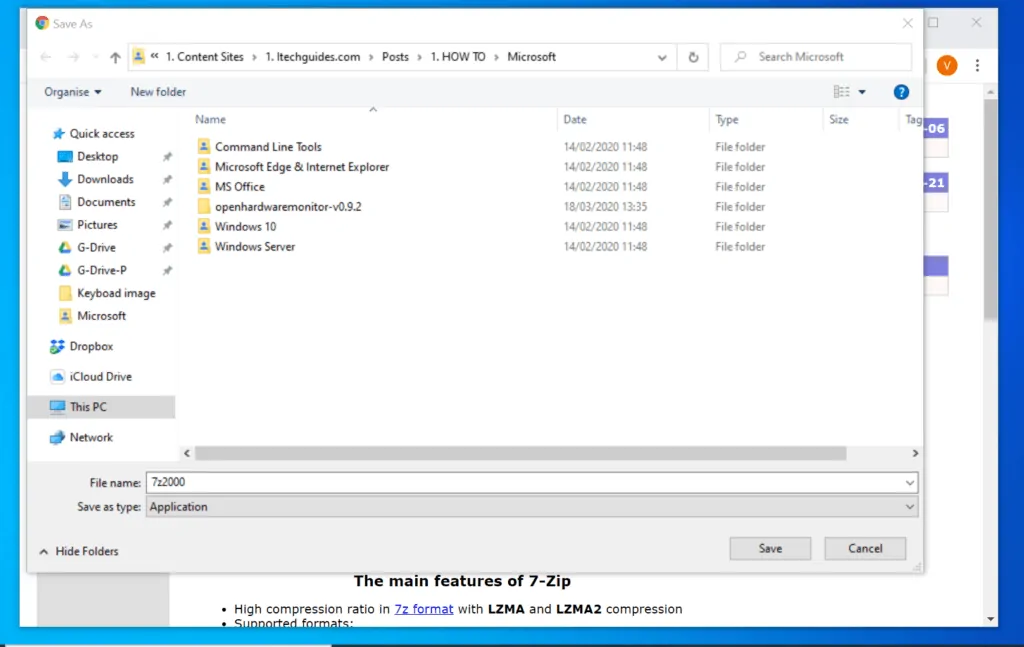1024x647 pixels.
Task: Click the Help question mark icon
Action: click(901, 91)
